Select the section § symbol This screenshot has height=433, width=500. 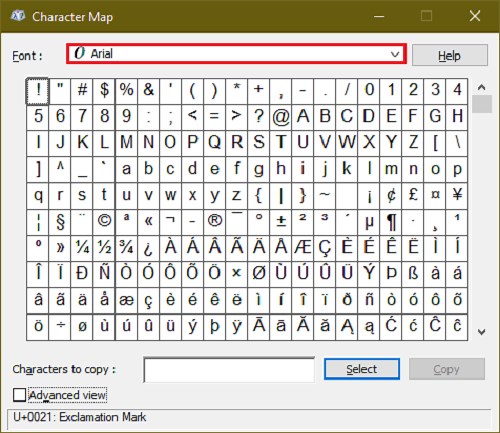(x=60, y=222)
